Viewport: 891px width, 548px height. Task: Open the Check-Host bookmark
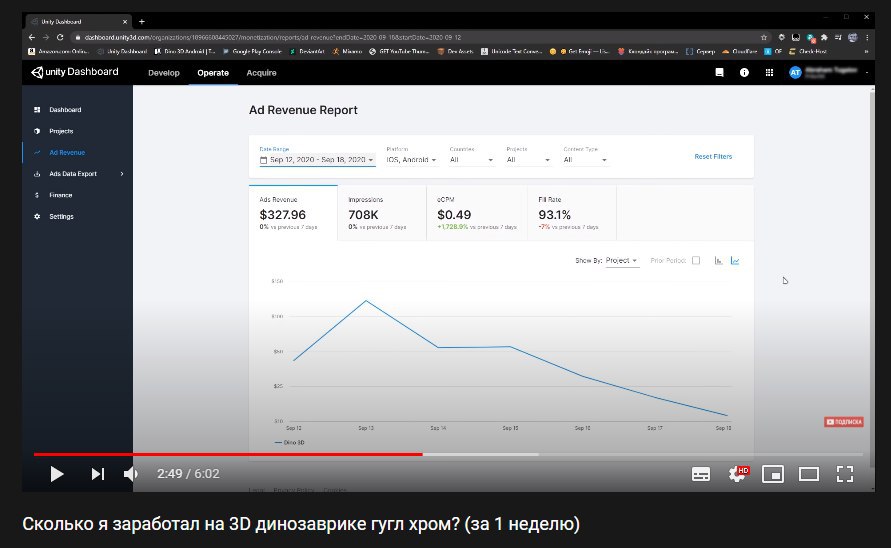tap(807, 51)
